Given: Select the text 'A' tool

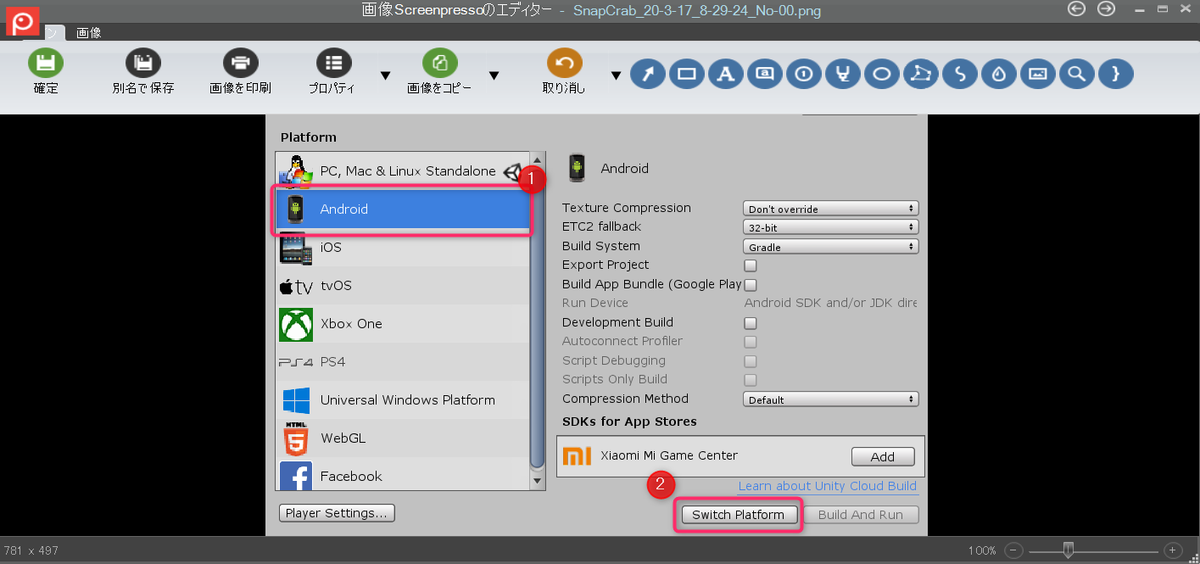Looking at the screenshot, I should point(726,73).
